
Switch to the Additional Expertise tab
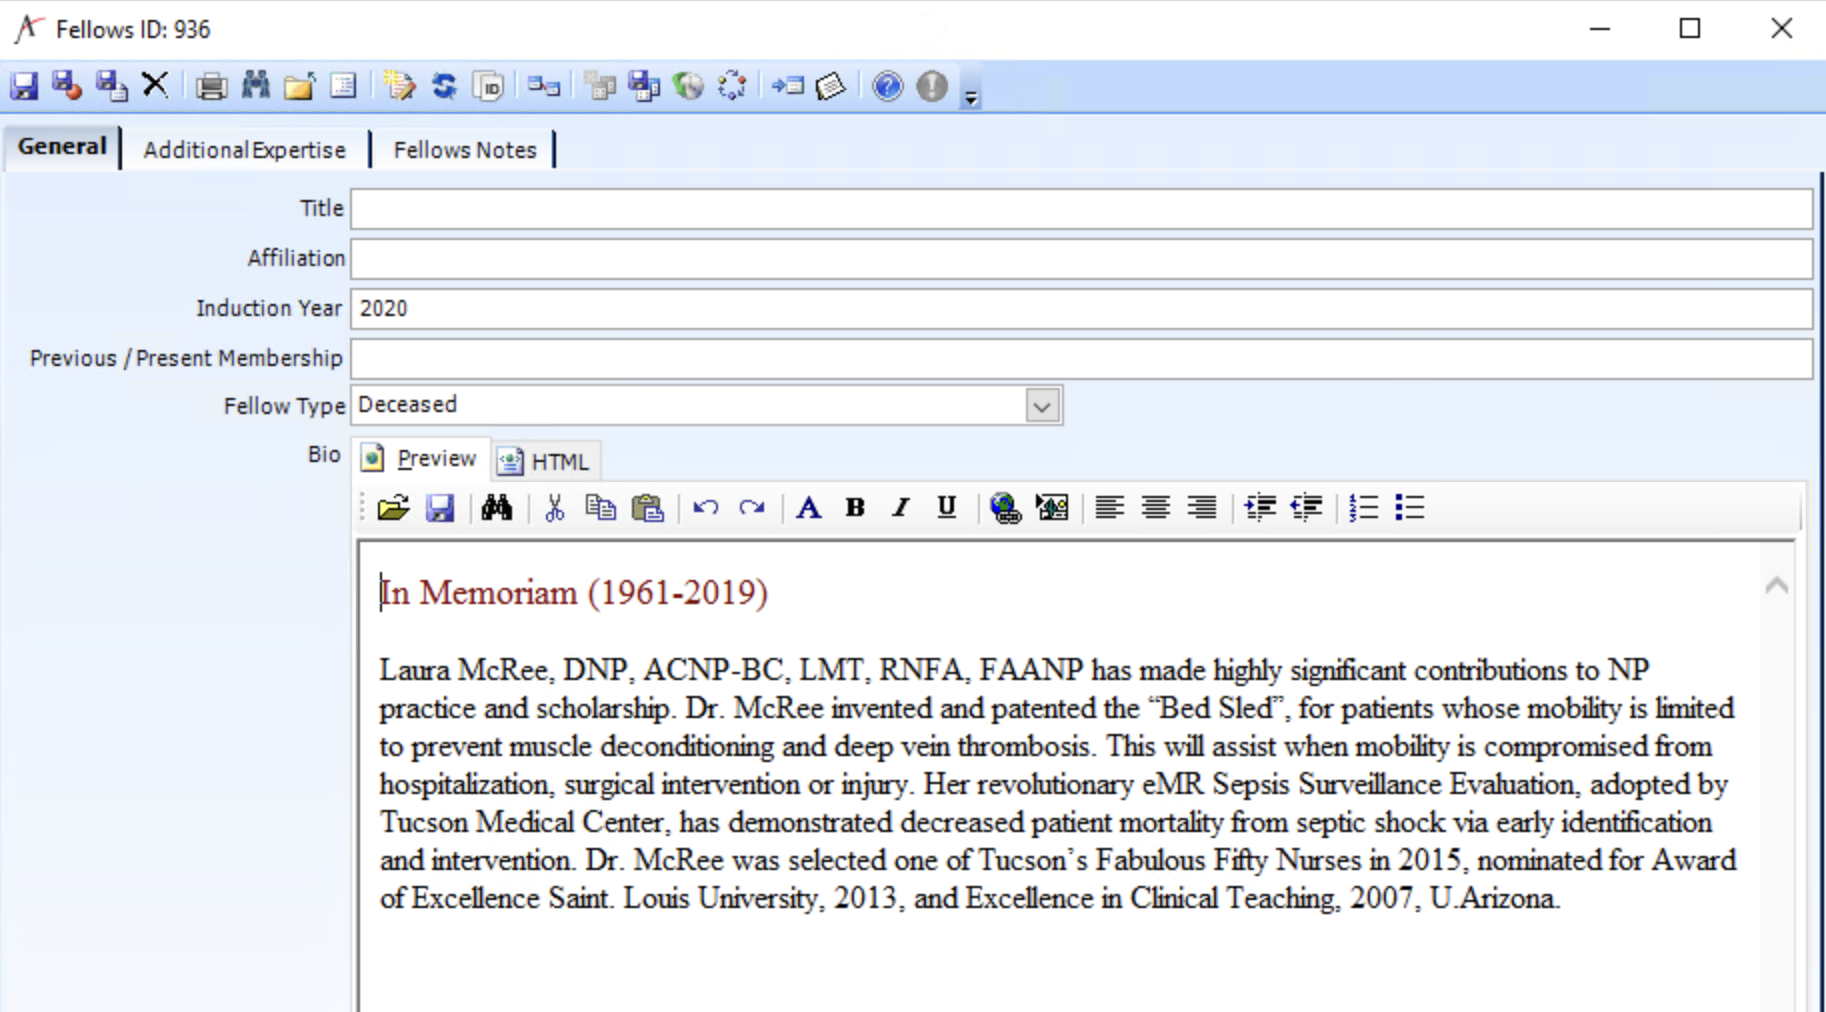pyautogui.click(x=245, y=150)
